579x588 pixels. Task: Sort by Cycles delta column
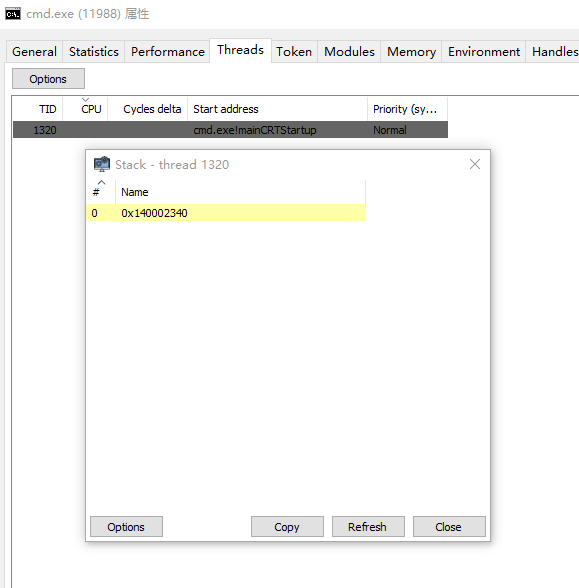(147, 109)
